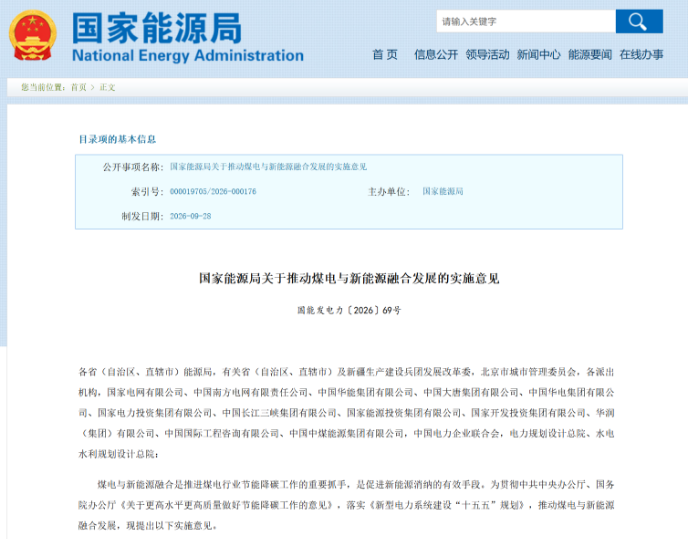Focus the keyword search input field
The height and width of the screenshot is (539, 688).
[x=526, y=21]
